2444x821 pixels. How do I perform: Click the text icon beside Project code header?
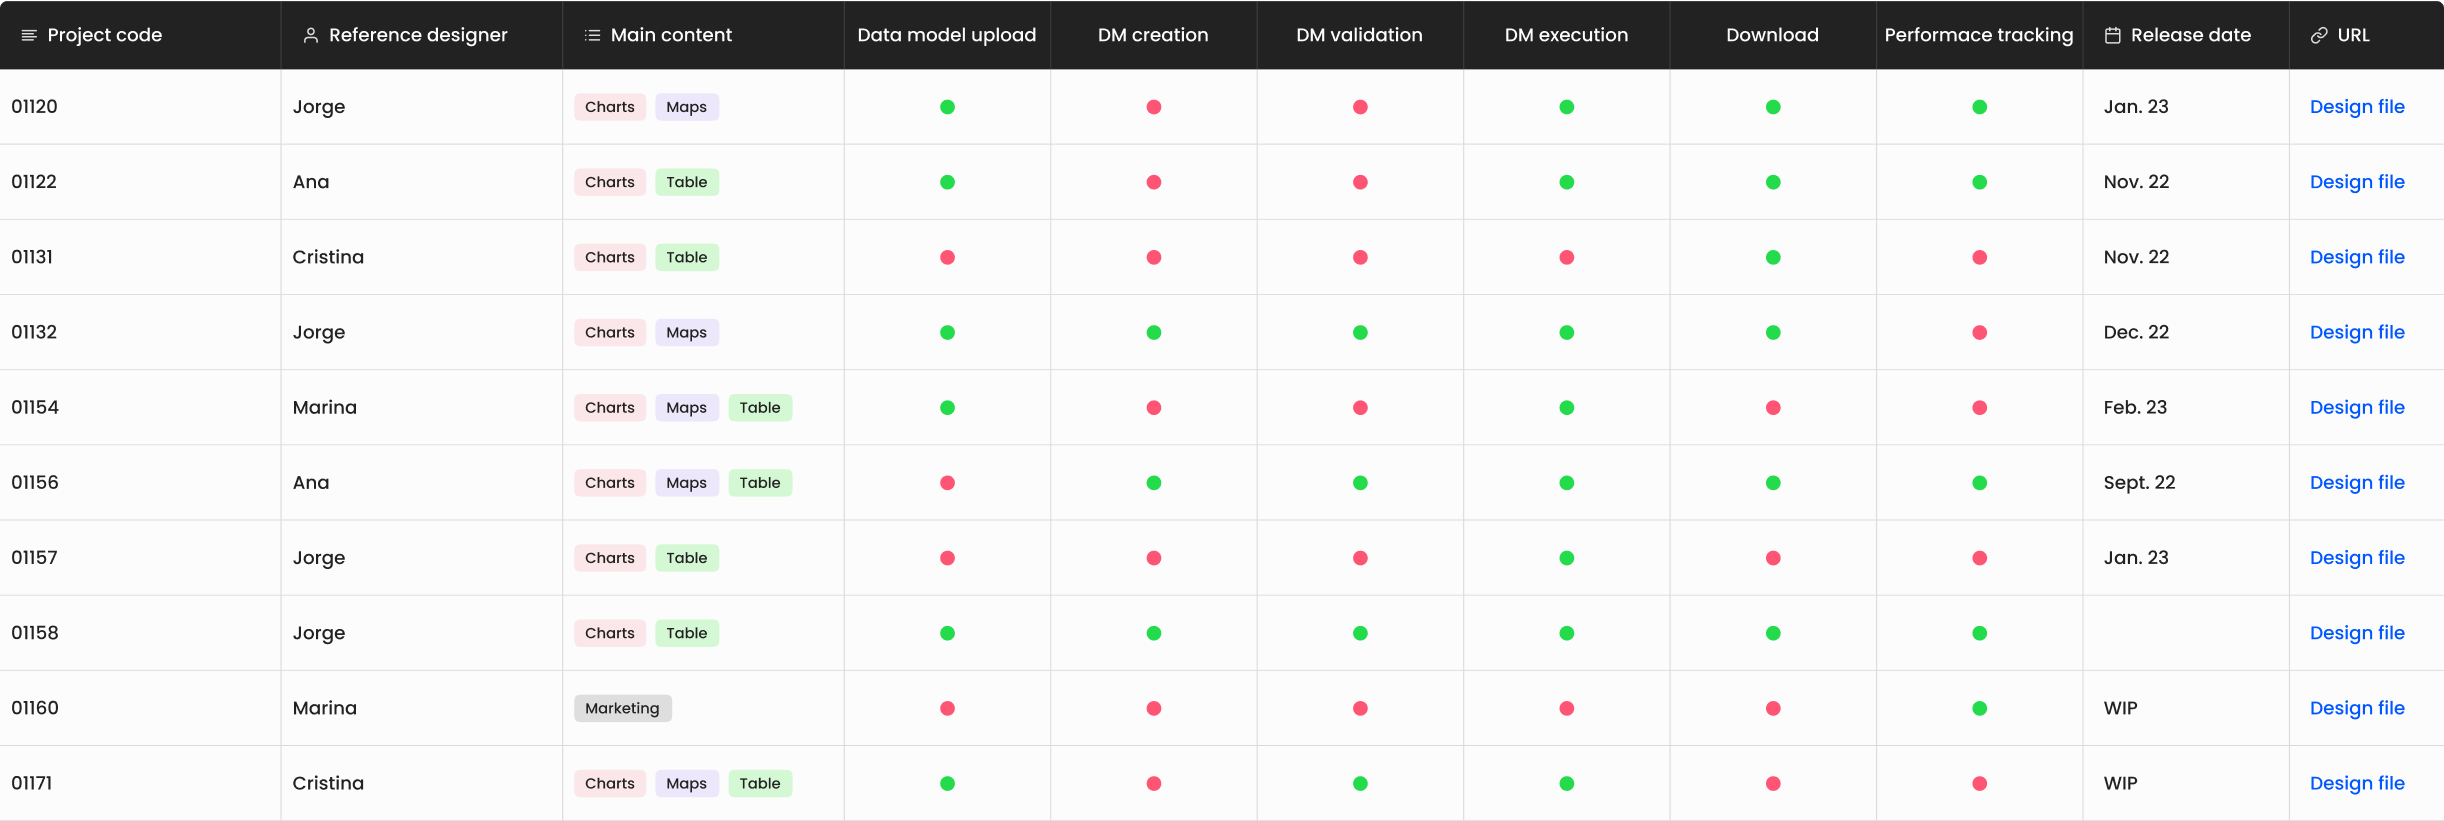pos(29,35)
